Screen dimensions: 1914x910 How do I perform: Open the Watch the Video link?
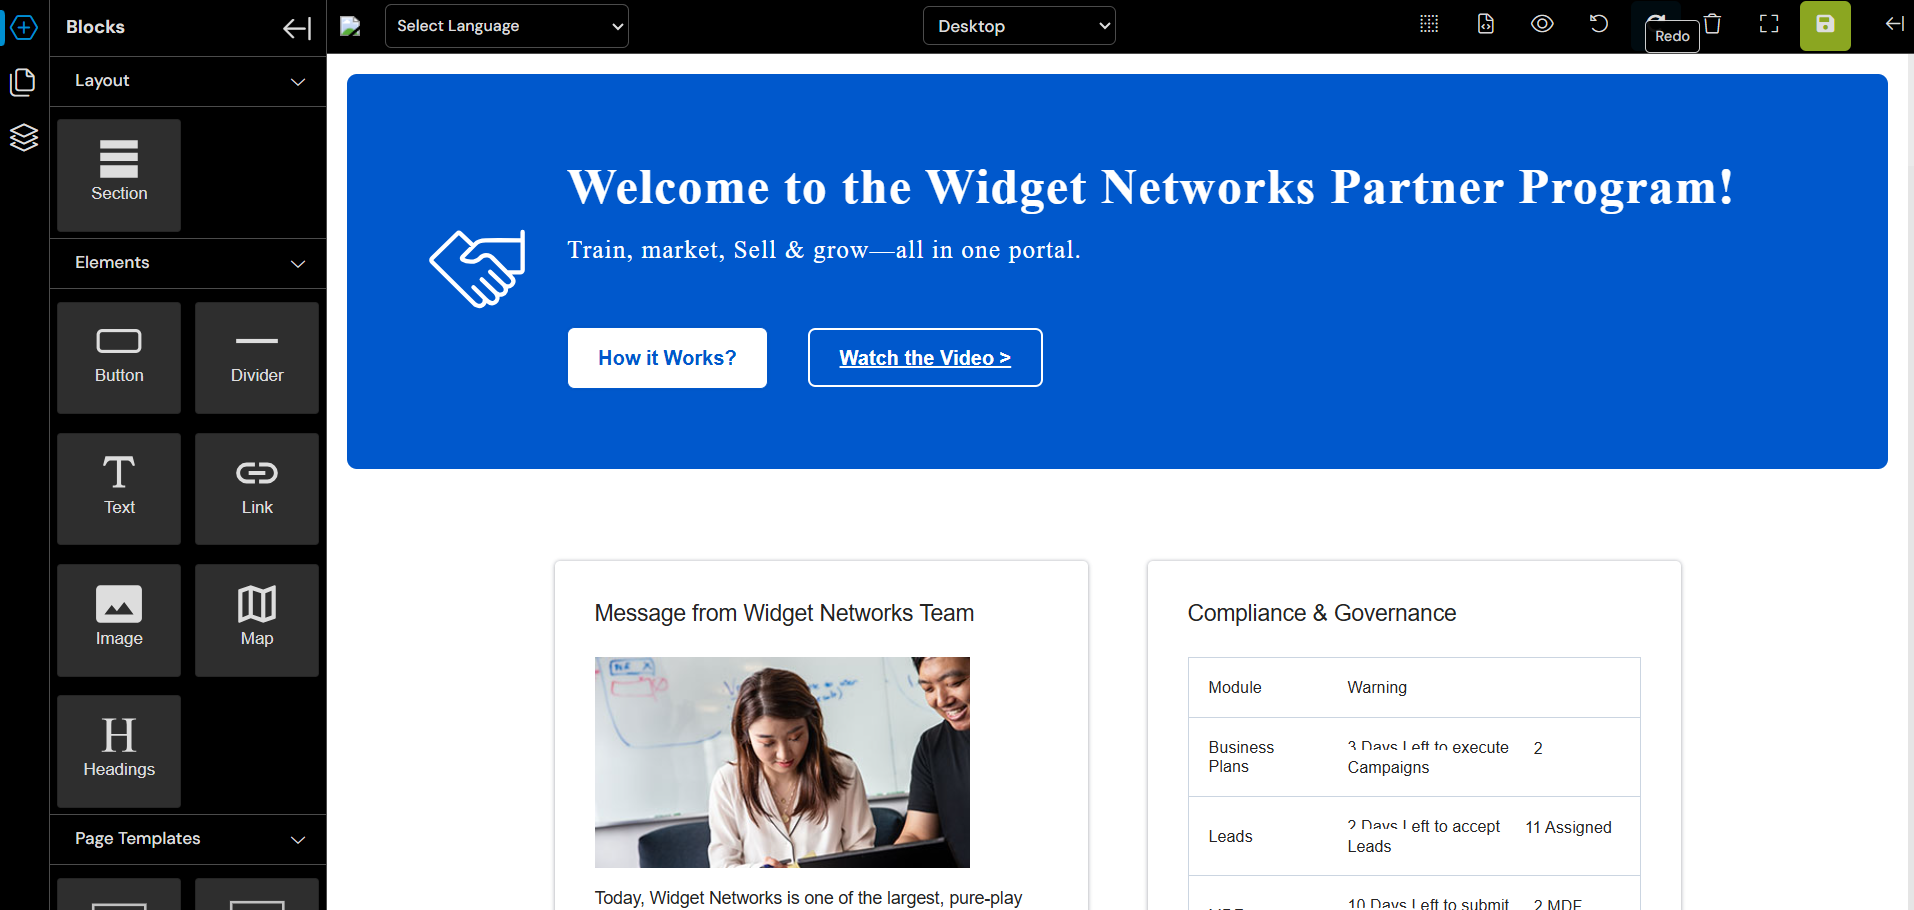coord(925,358)
